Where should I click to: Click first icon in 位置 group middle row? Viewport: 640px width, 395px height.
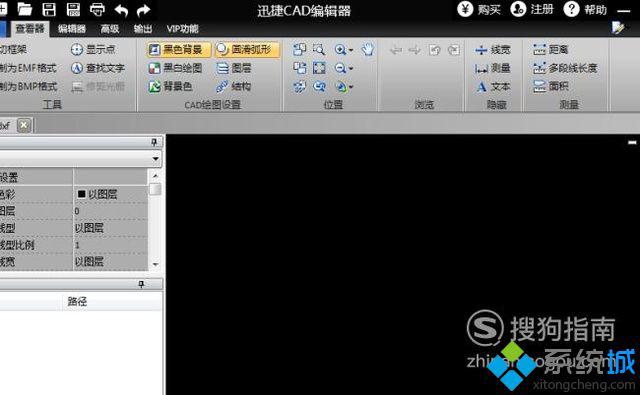[x=299, y=68]
